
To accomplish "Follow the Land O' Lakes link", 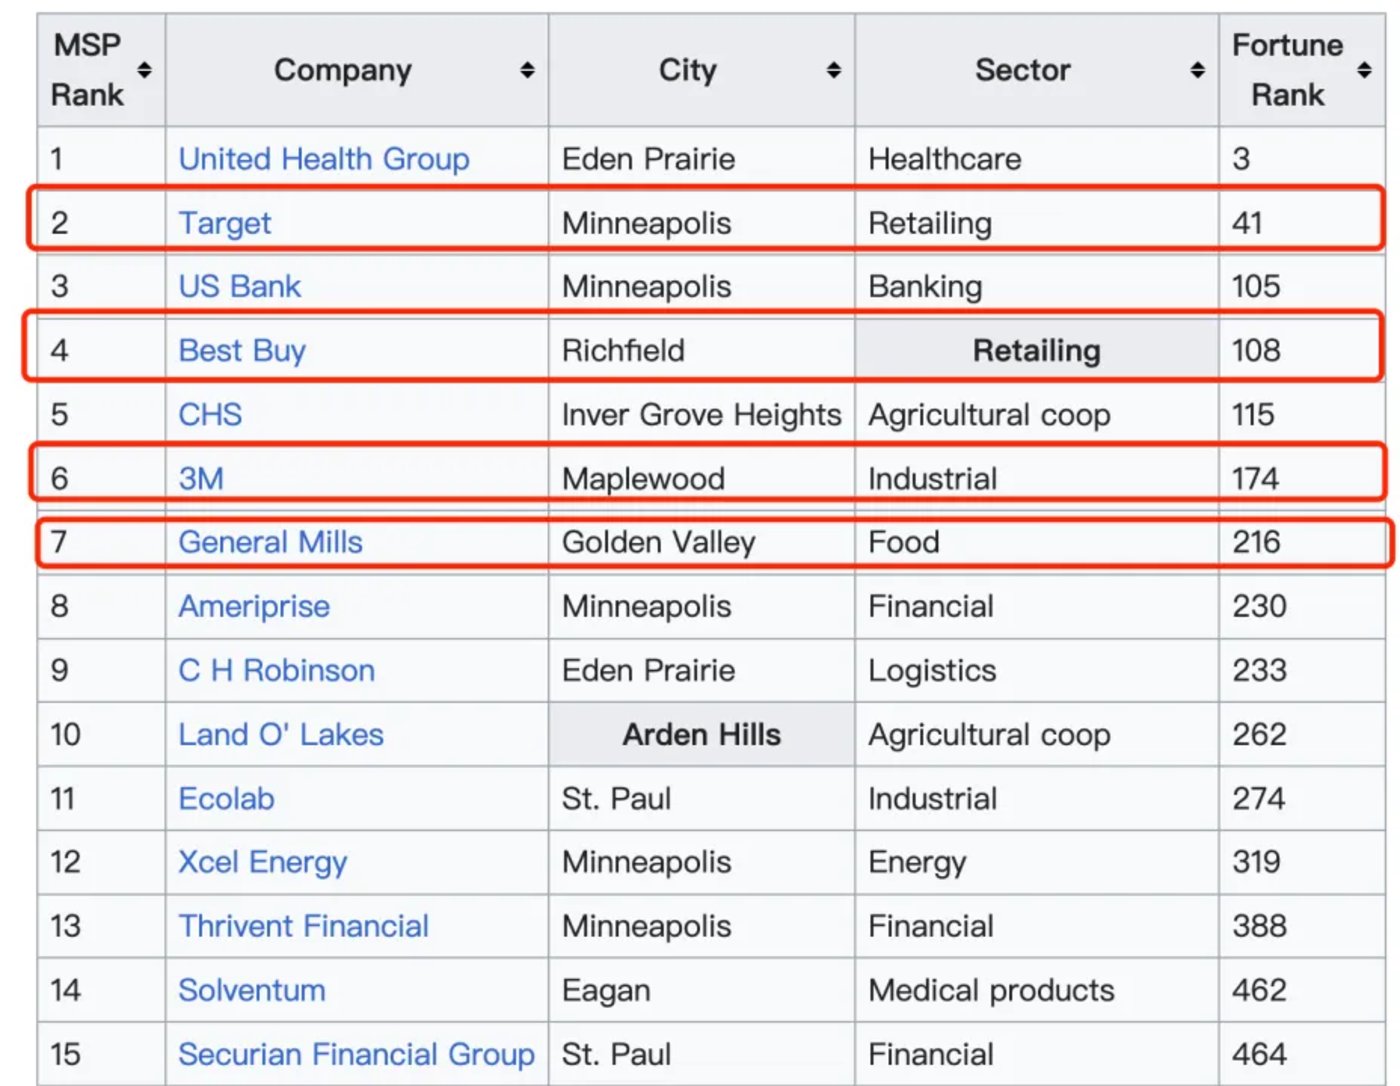I will tap(280, 735).
